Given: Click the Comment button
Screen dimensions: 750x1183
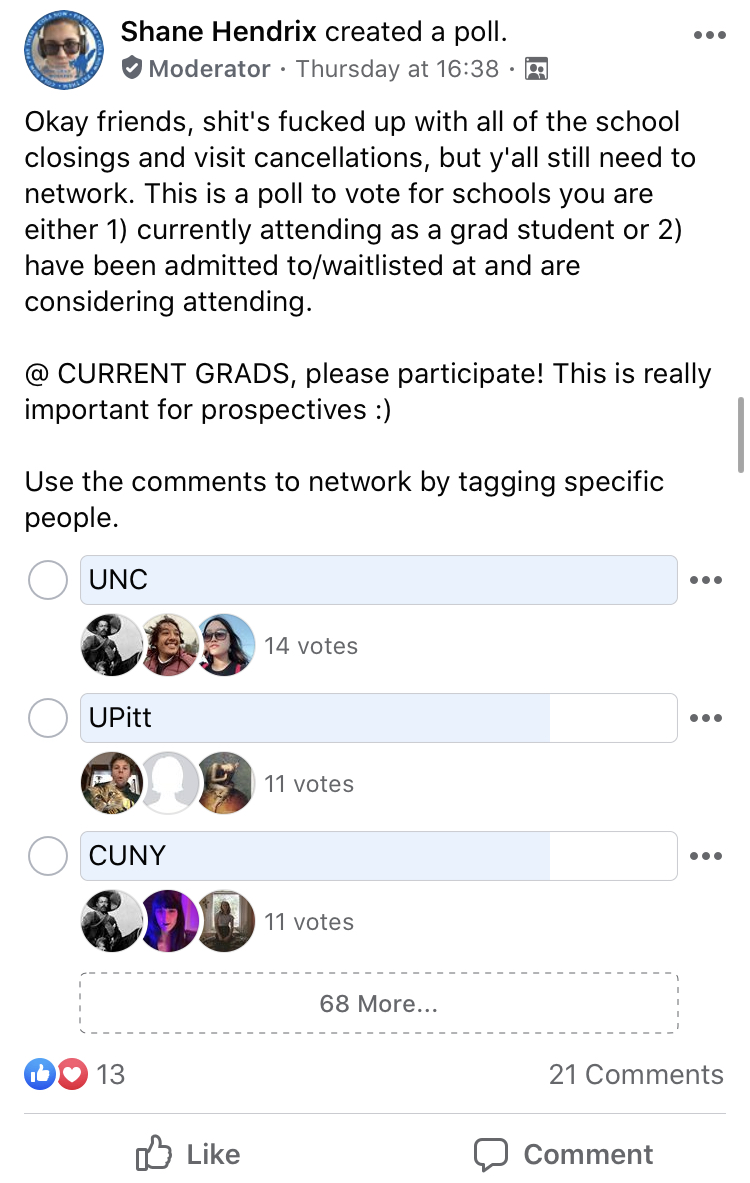Looking at the screenshot, I should [563, 1154].
